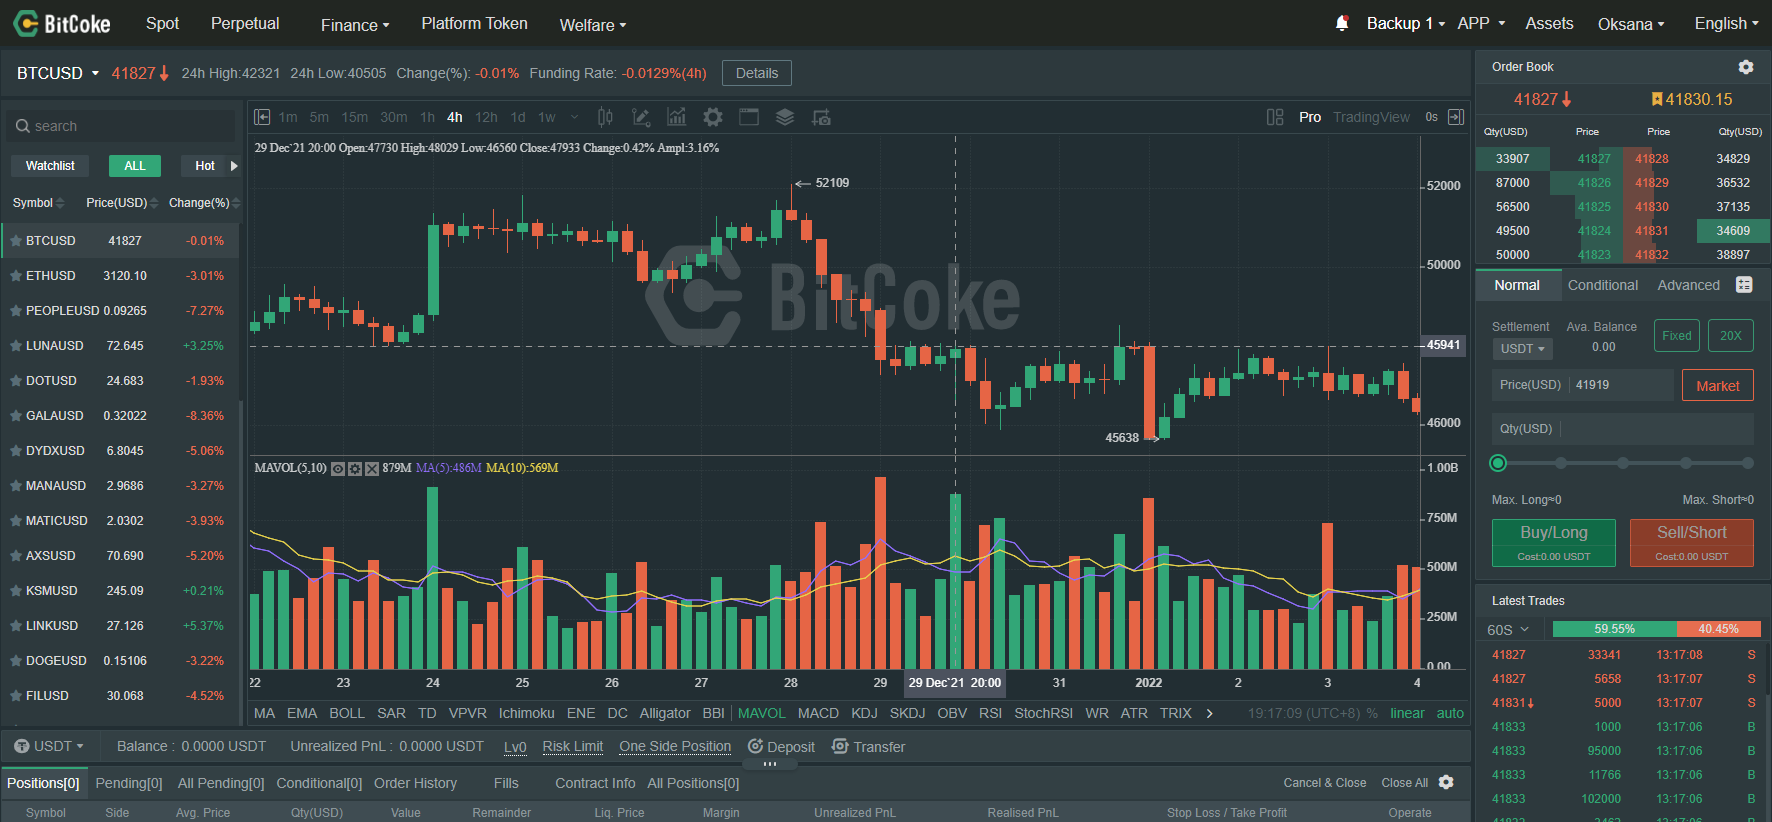1772x822 pixels.
Task: Open the 60S latest trades interval dropdown
Action: tap(1508, 630)
